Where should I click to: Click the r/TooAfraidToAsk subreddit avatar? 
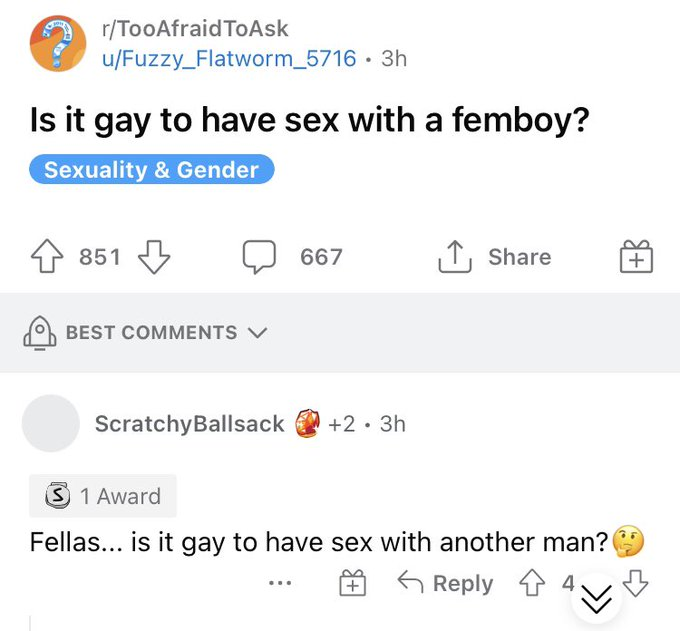(58, 43)
